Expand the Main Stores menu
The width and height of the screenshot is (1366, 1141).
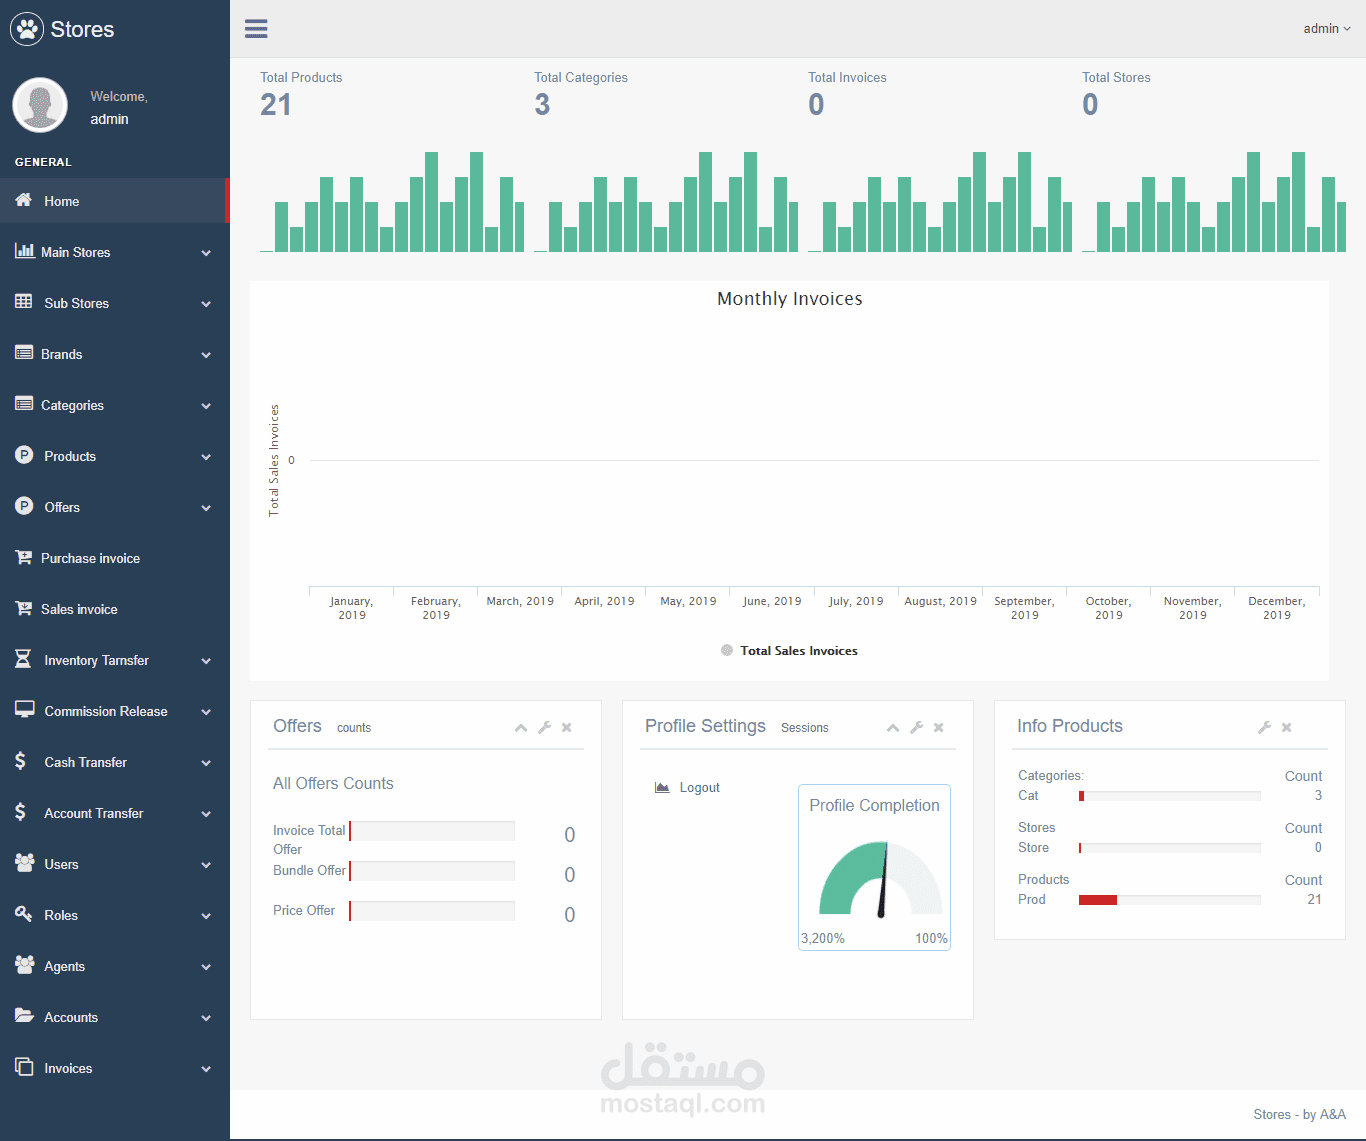[115, 252]
